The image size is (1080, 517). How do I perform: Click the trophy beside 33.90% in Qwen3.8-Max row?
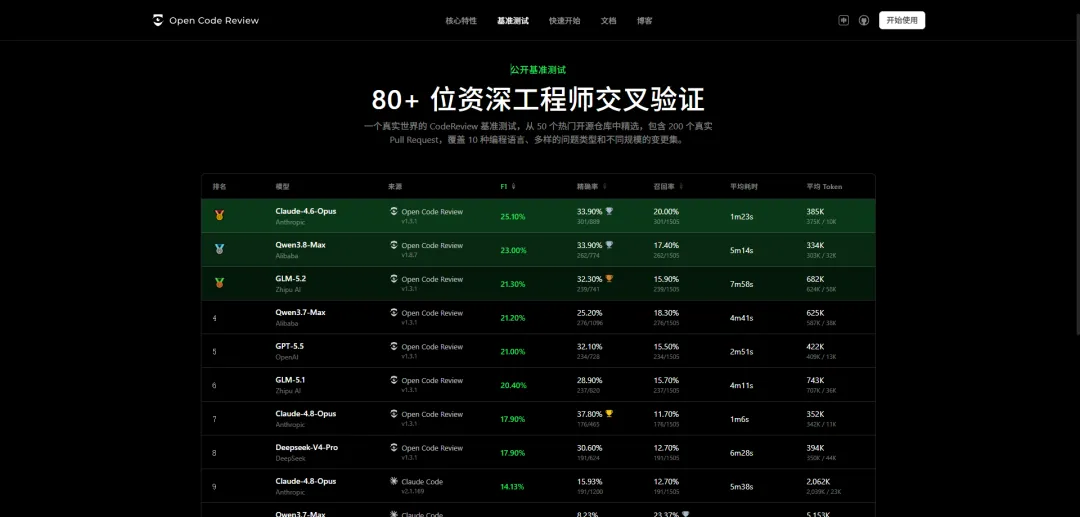pos(609,245)
